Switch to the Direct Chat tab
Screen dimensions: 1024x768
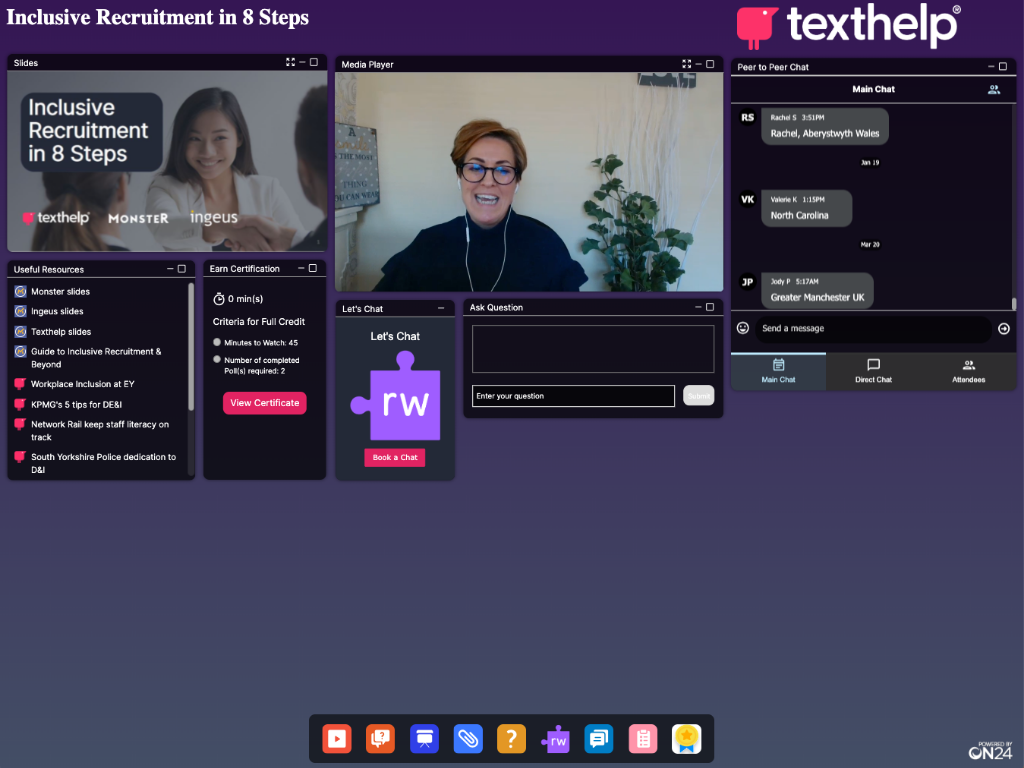tap(873, 372)
